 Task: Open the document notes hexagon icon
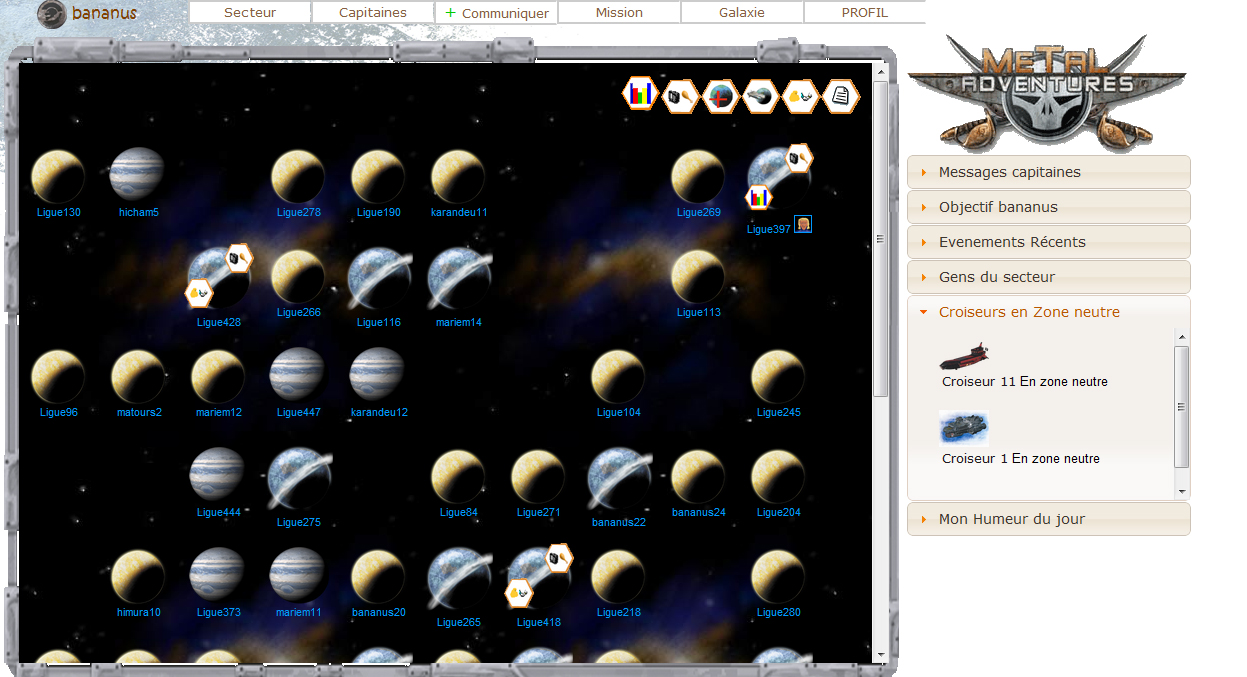[841, 96]
